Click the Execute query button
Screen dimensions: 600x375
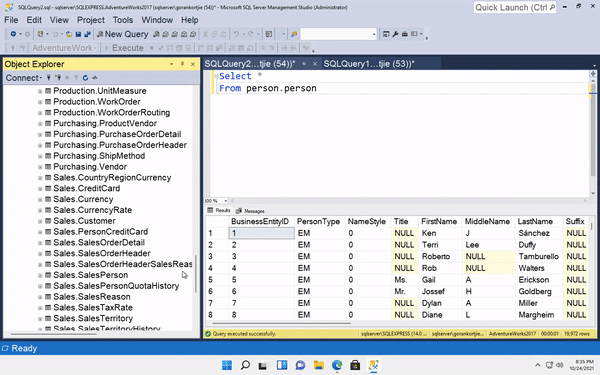click(x=124, y=48)
